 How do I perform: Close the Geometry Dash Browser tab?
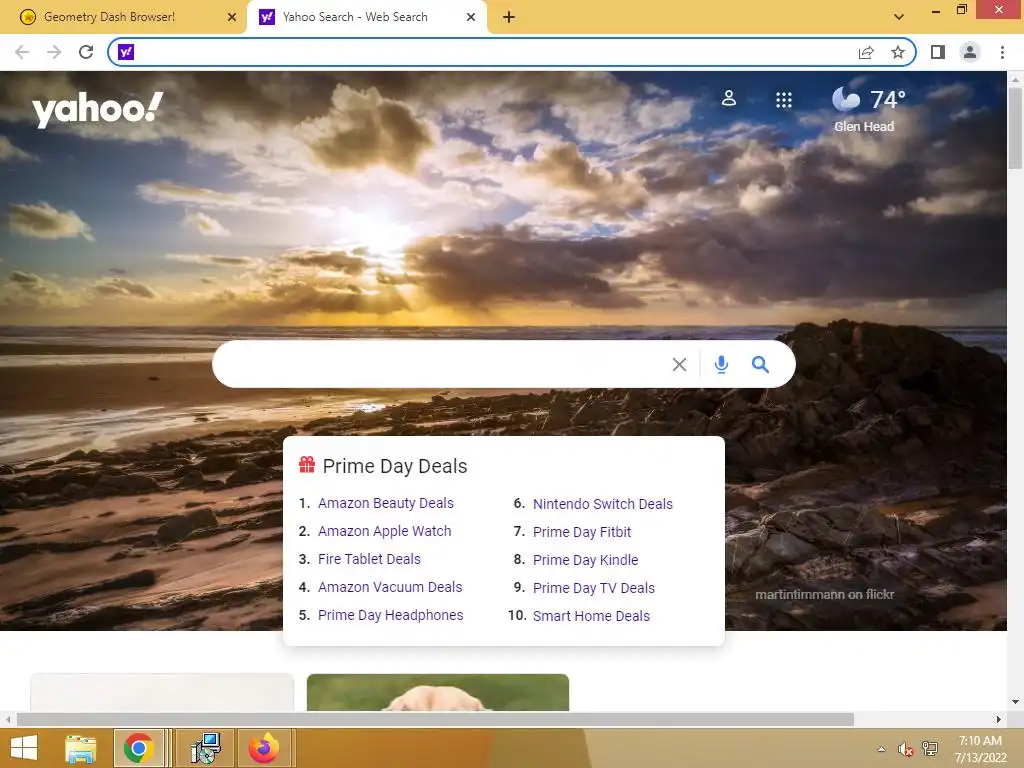coord(232,17)
